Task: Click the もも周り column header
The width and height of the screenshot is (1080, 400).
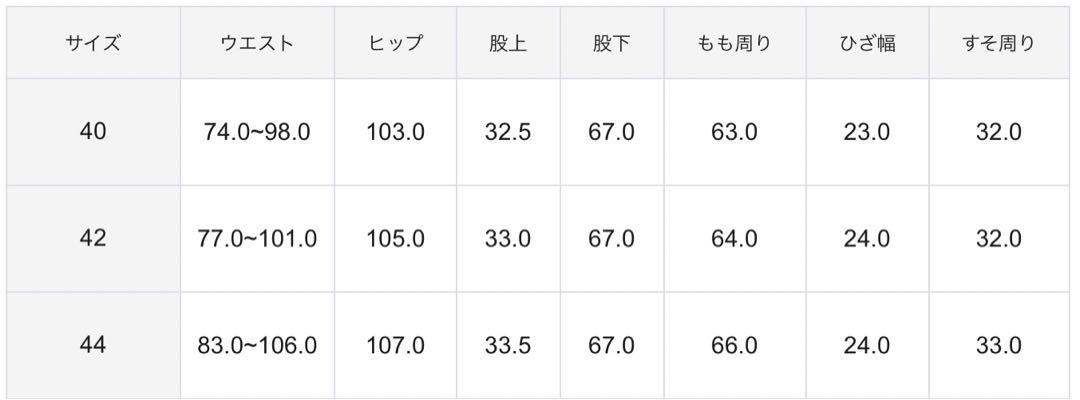Action: 734,43
